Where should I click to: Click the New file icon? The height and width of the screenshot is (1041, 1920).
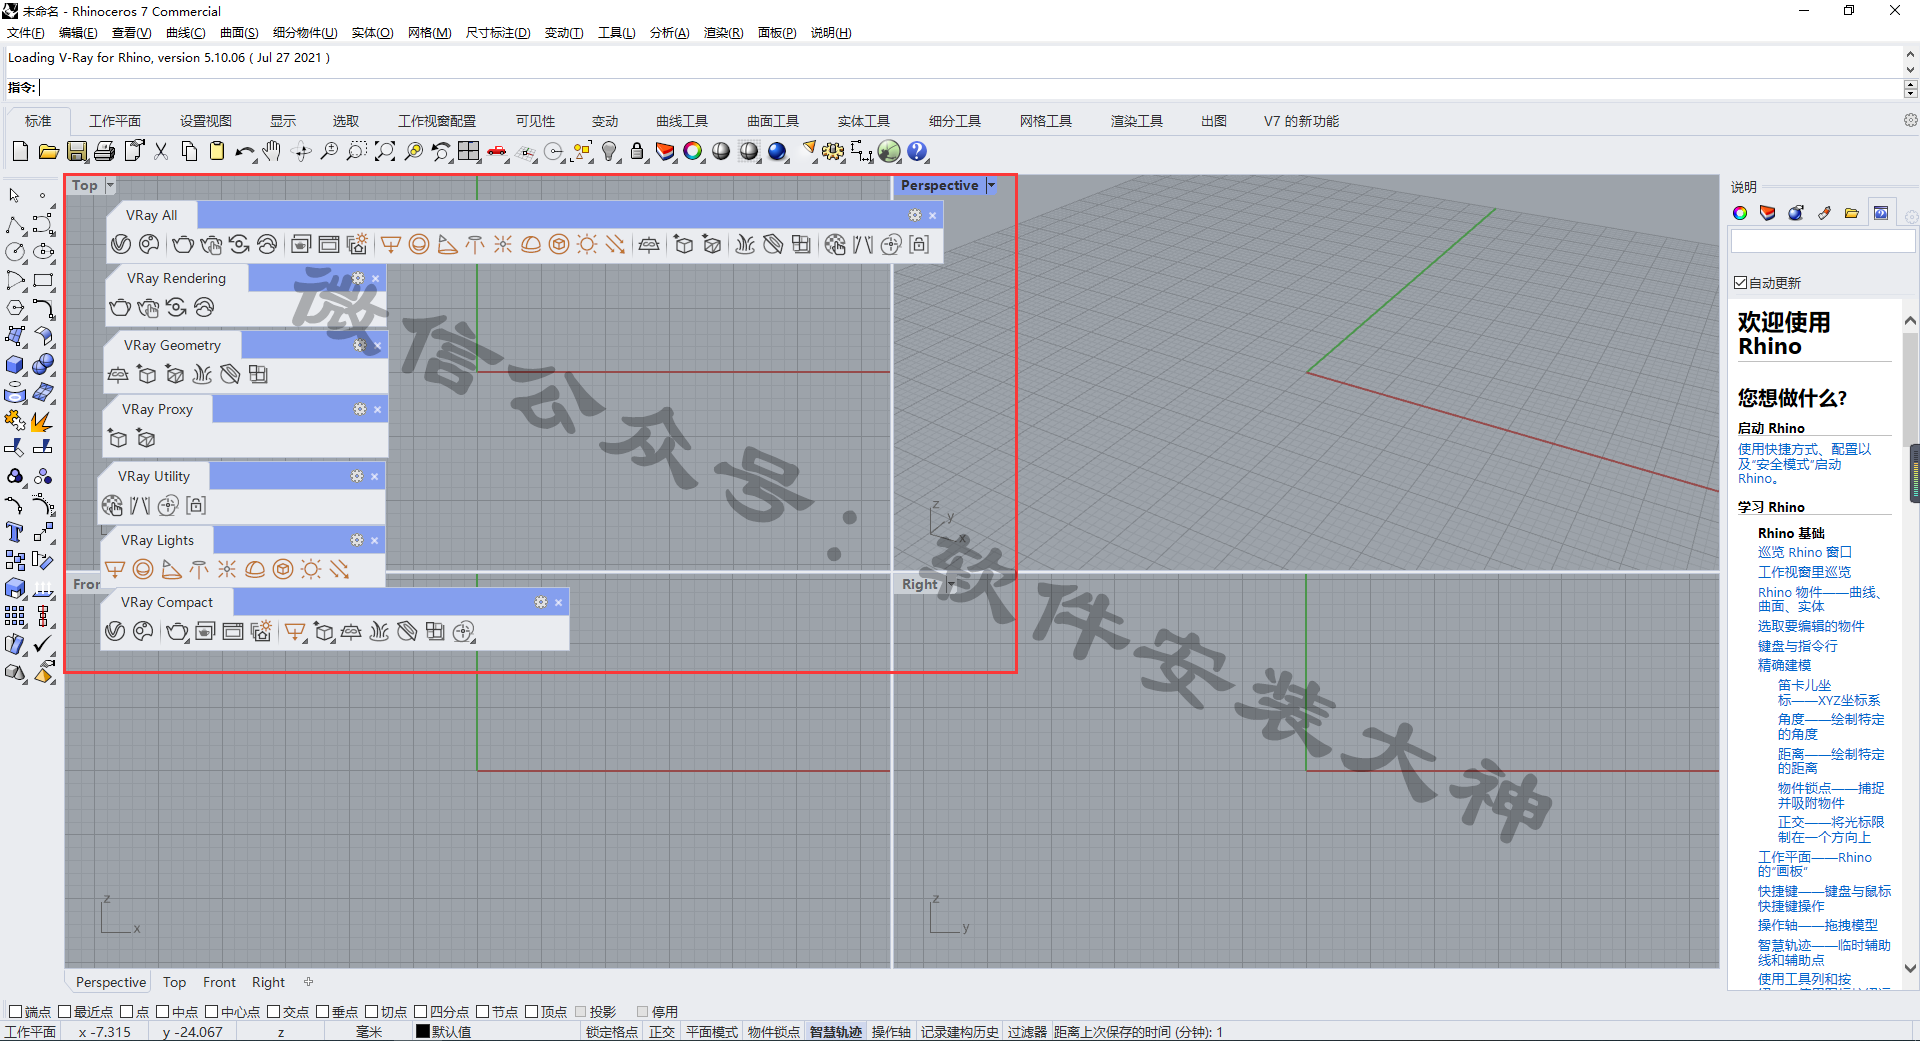coord(20,152)
